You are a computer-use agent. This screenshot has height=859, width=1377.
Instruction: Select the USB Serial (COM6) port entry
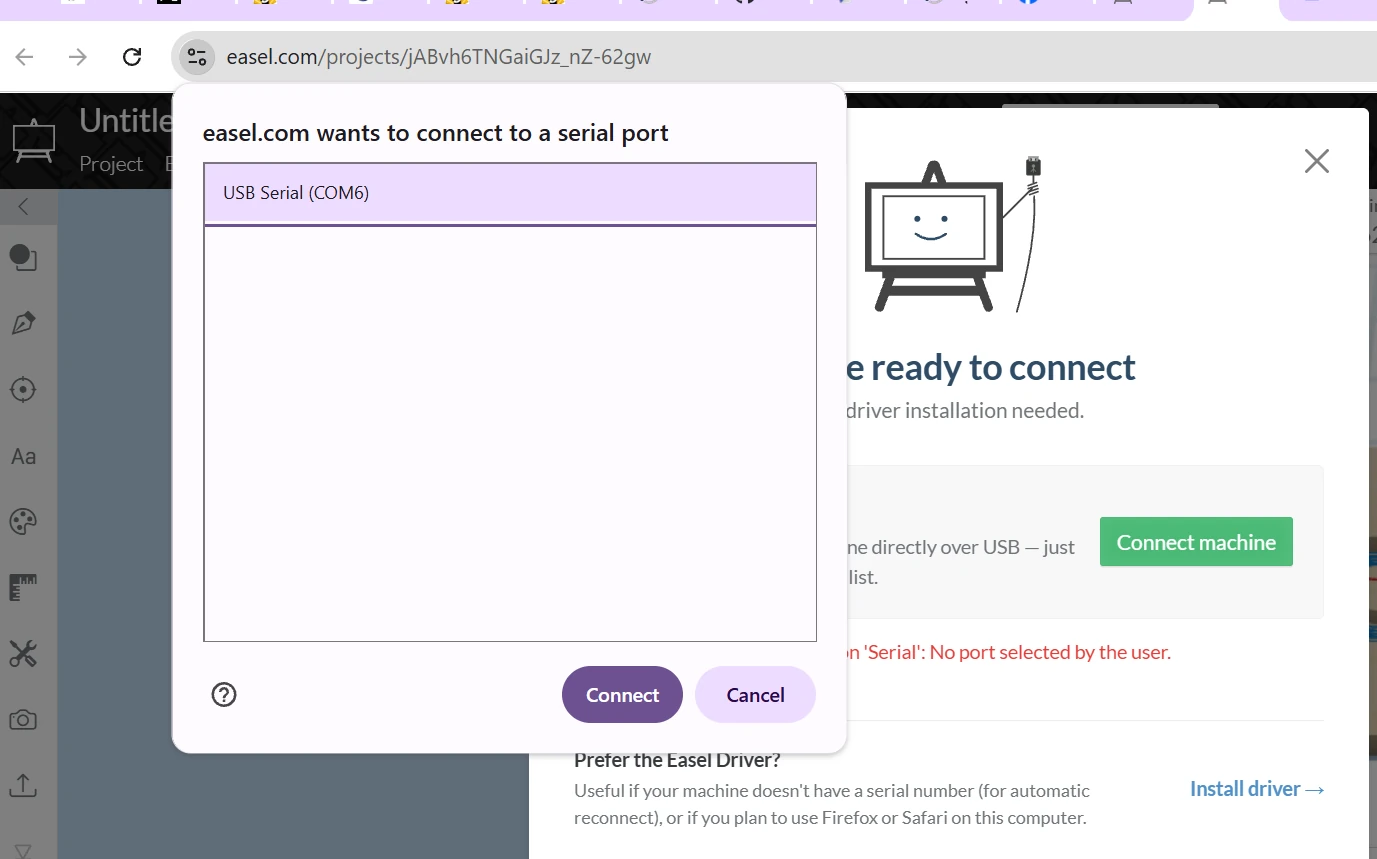coord(510,193)
